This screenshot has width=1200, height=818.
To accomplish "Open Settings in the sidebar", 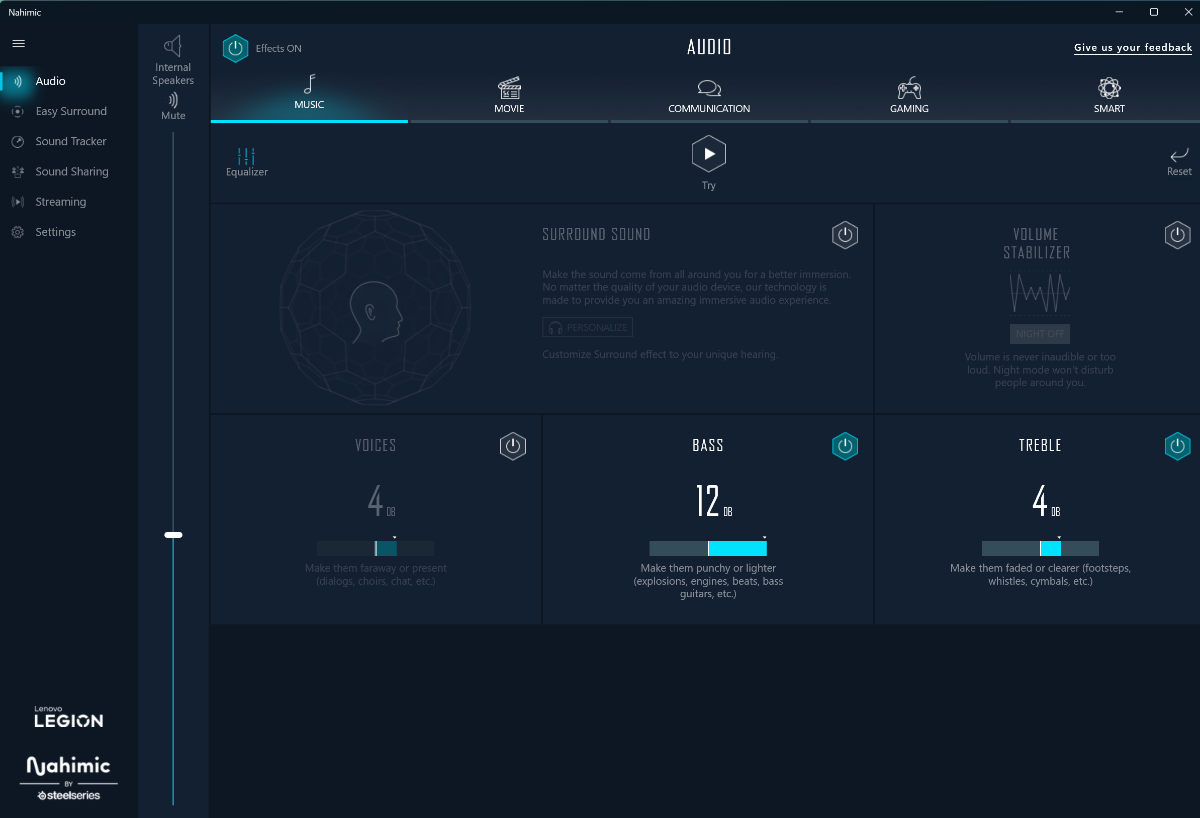I will coord(55,232).
